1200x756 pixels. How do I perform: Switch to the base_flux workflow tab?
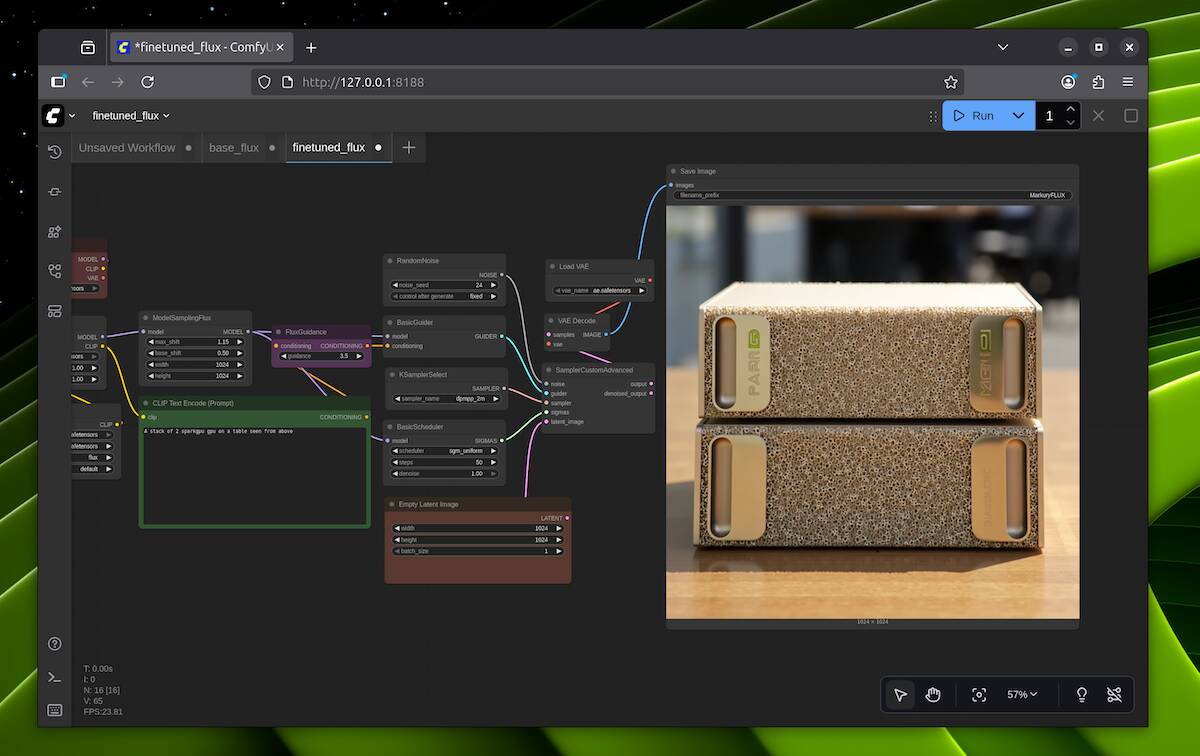pos(233,148)
